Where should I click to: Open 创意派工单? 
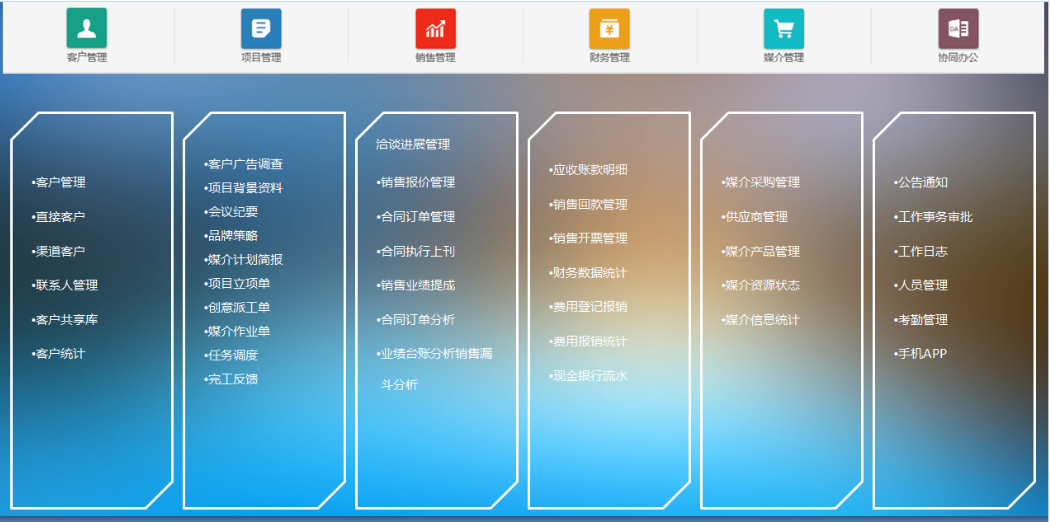[236, 307]
